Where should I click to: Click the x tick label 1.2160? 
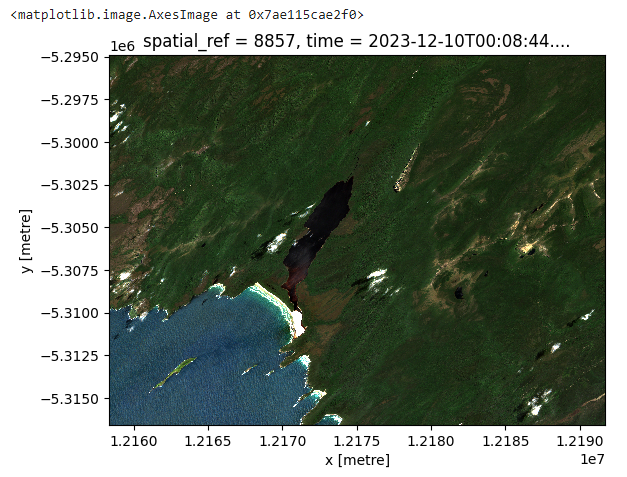click(x=134, y=441)
